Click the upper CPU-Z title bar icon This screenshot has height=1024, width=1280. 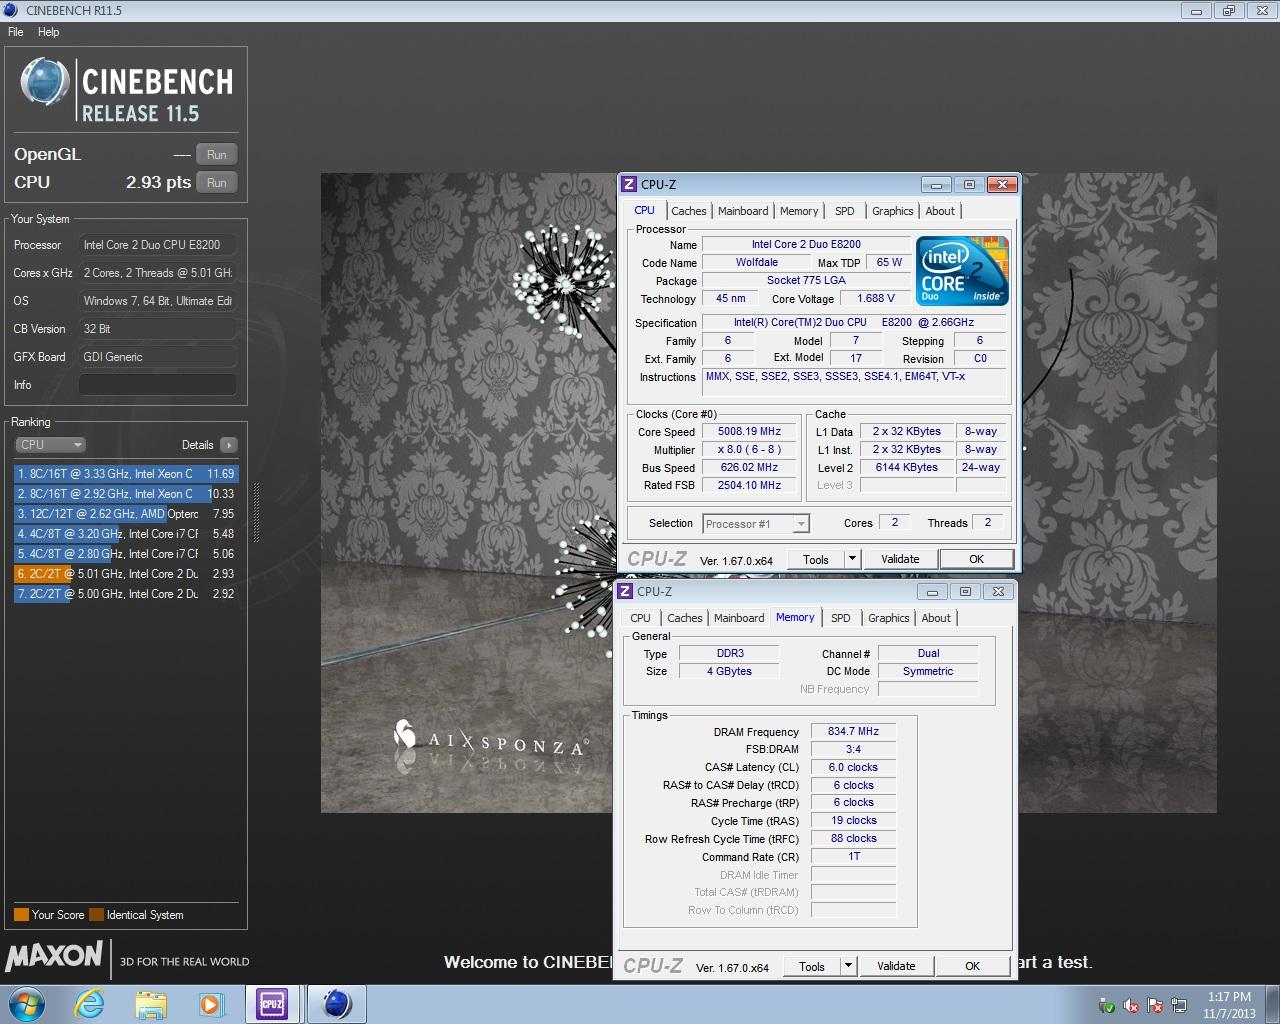[629, 184]
